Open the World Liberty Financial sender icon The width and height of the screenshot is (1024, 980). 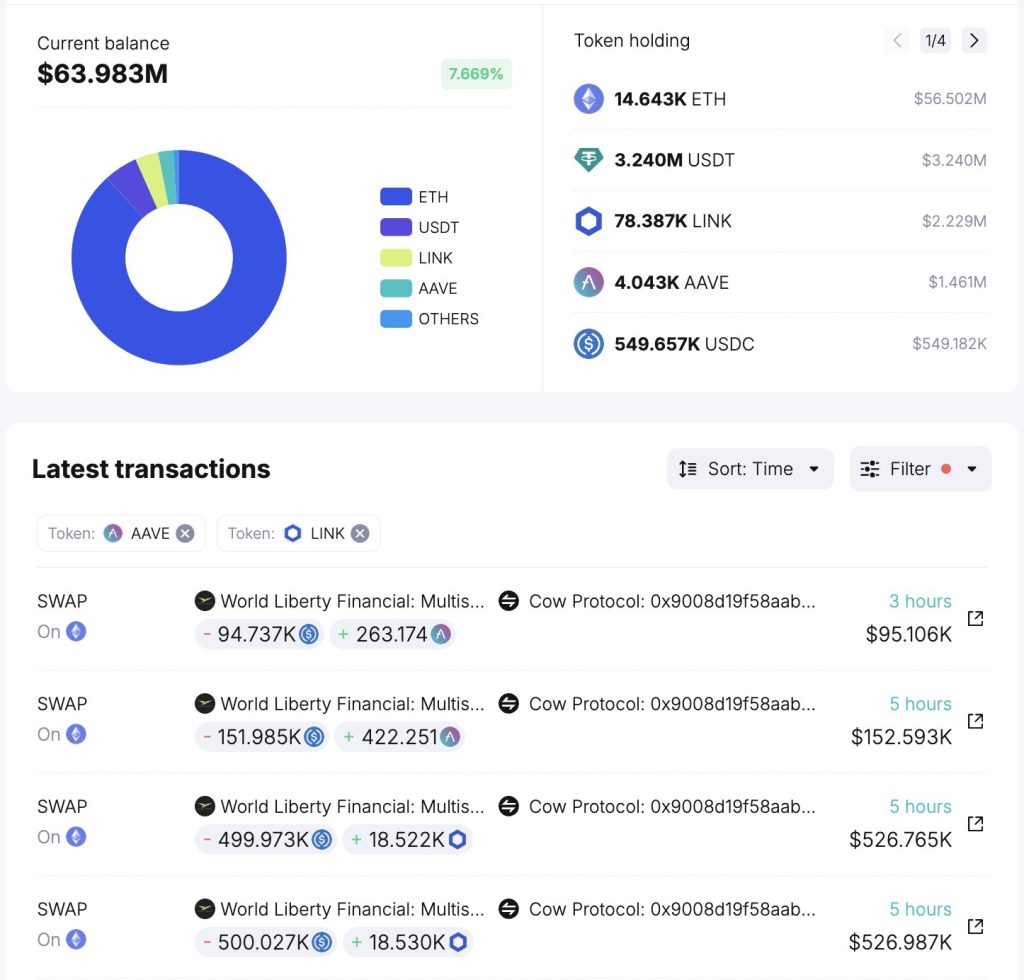[x=205, y=601]
